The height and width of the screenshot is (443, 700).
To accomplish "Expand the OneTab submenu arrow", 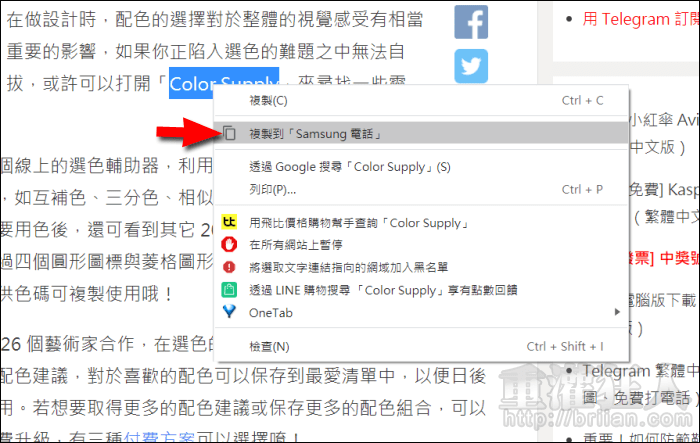I will (617, 312).
